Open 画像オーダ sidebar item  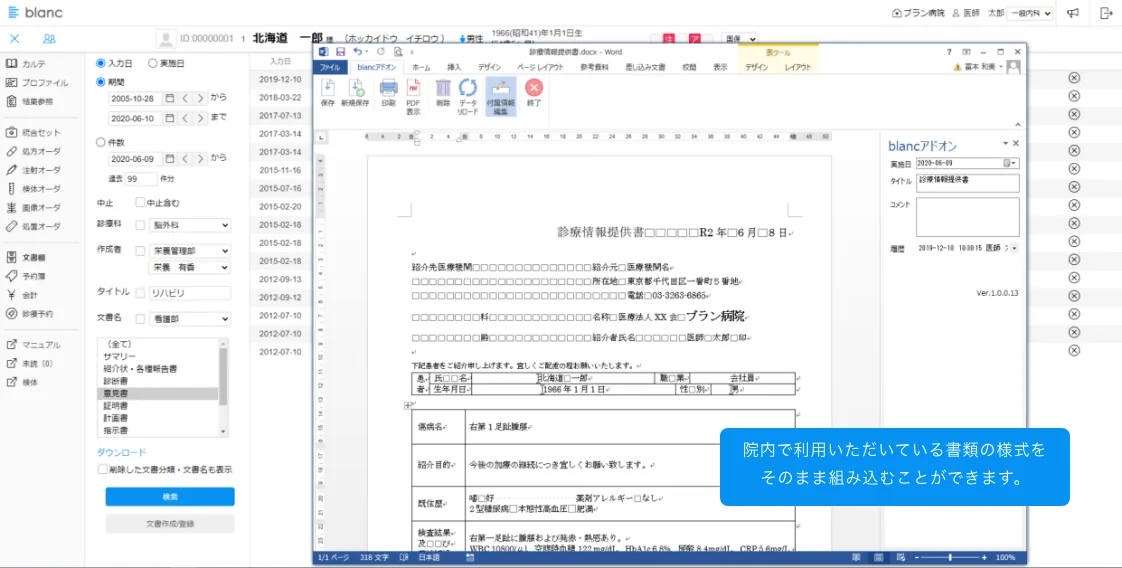[x=33, y=207]
